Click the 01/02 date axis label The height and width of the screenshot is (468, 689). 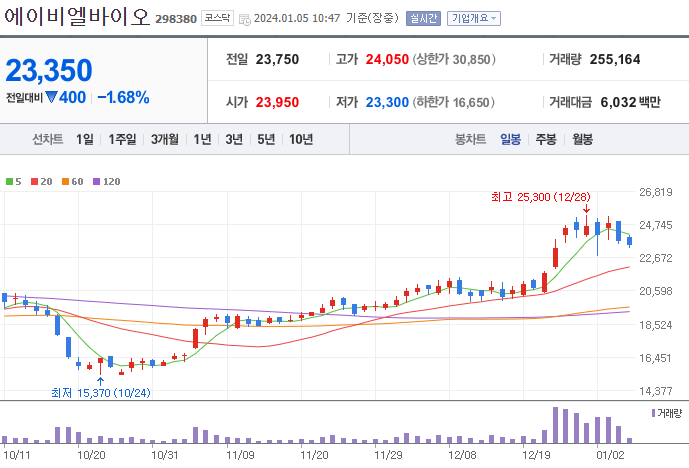610,455
